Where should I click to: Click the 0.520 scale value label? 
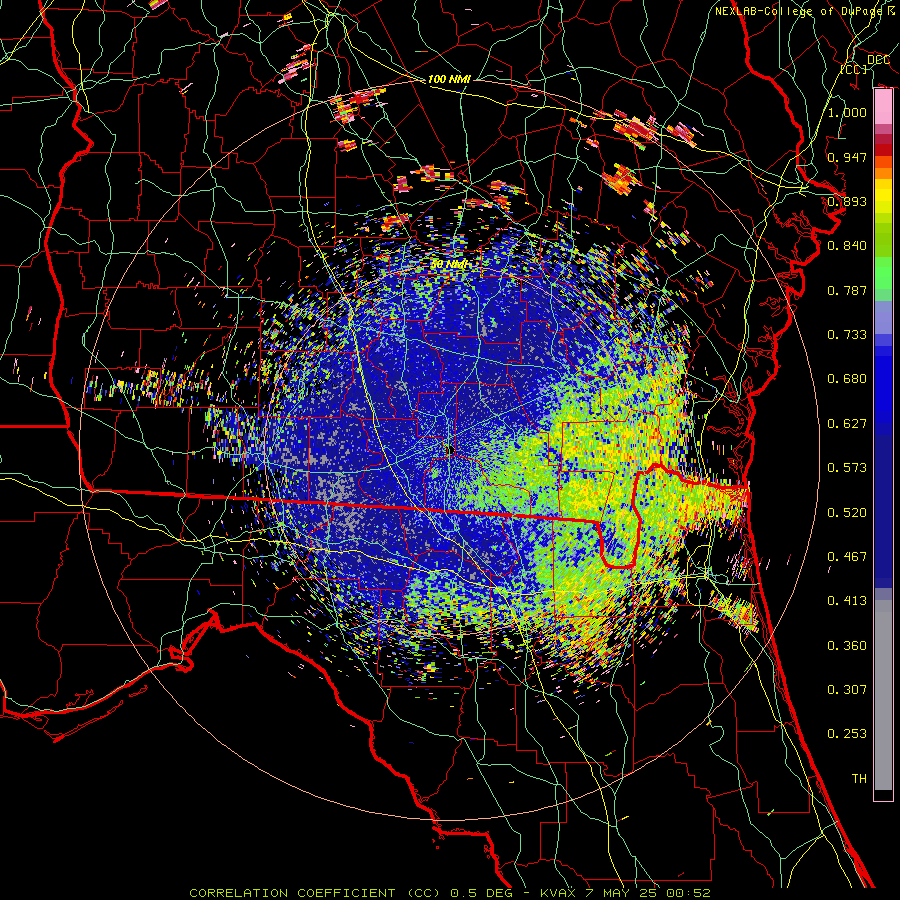click(847, 513)
